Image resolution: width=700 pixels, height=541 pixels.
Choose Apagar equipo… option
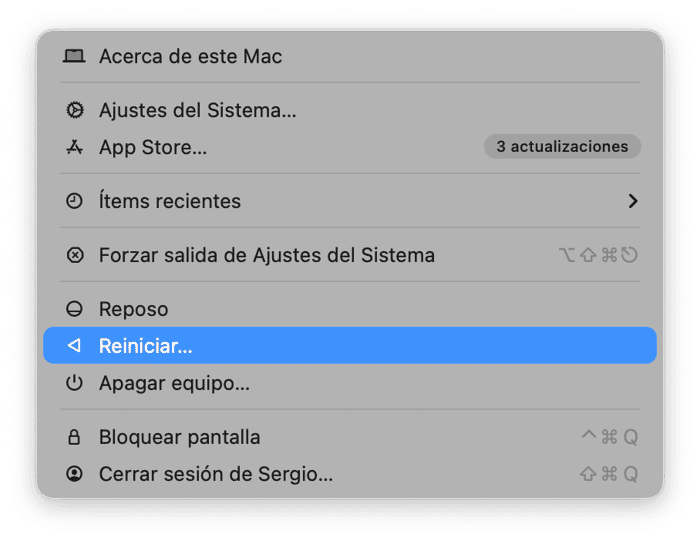[174, 383]
